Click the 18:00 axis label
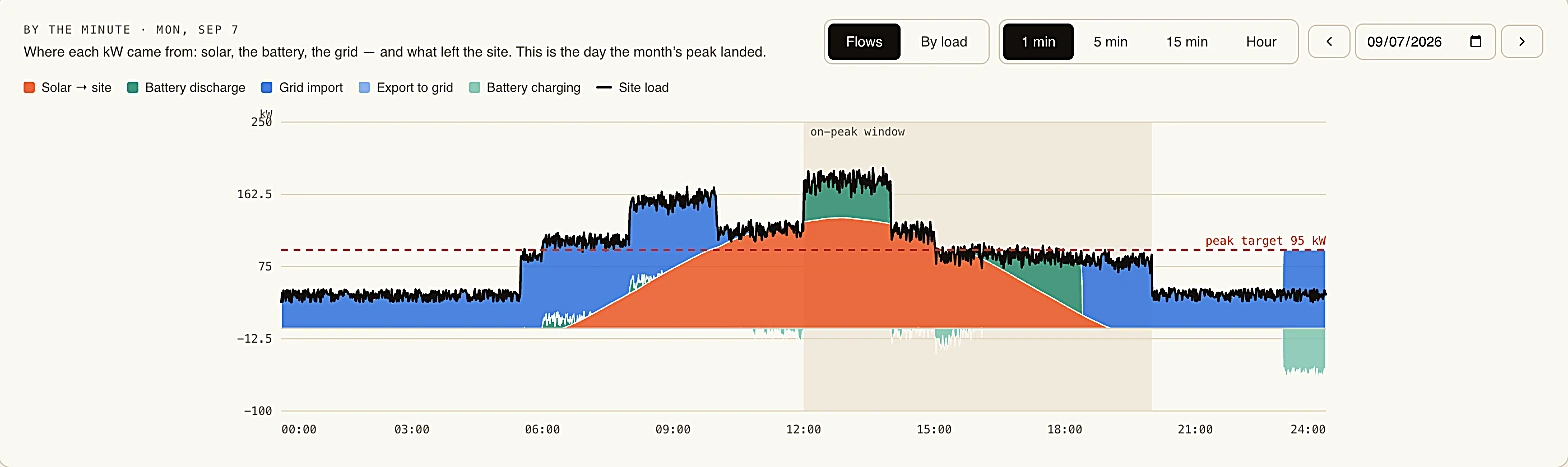The height and width of the screenshot is (467, 1568). pyautogui.click(x=1065, y=430)
